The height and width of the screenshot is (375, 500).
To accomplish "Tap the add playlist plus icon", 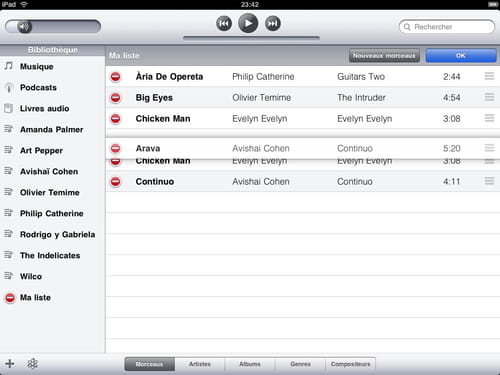I will tap(10, 363).
